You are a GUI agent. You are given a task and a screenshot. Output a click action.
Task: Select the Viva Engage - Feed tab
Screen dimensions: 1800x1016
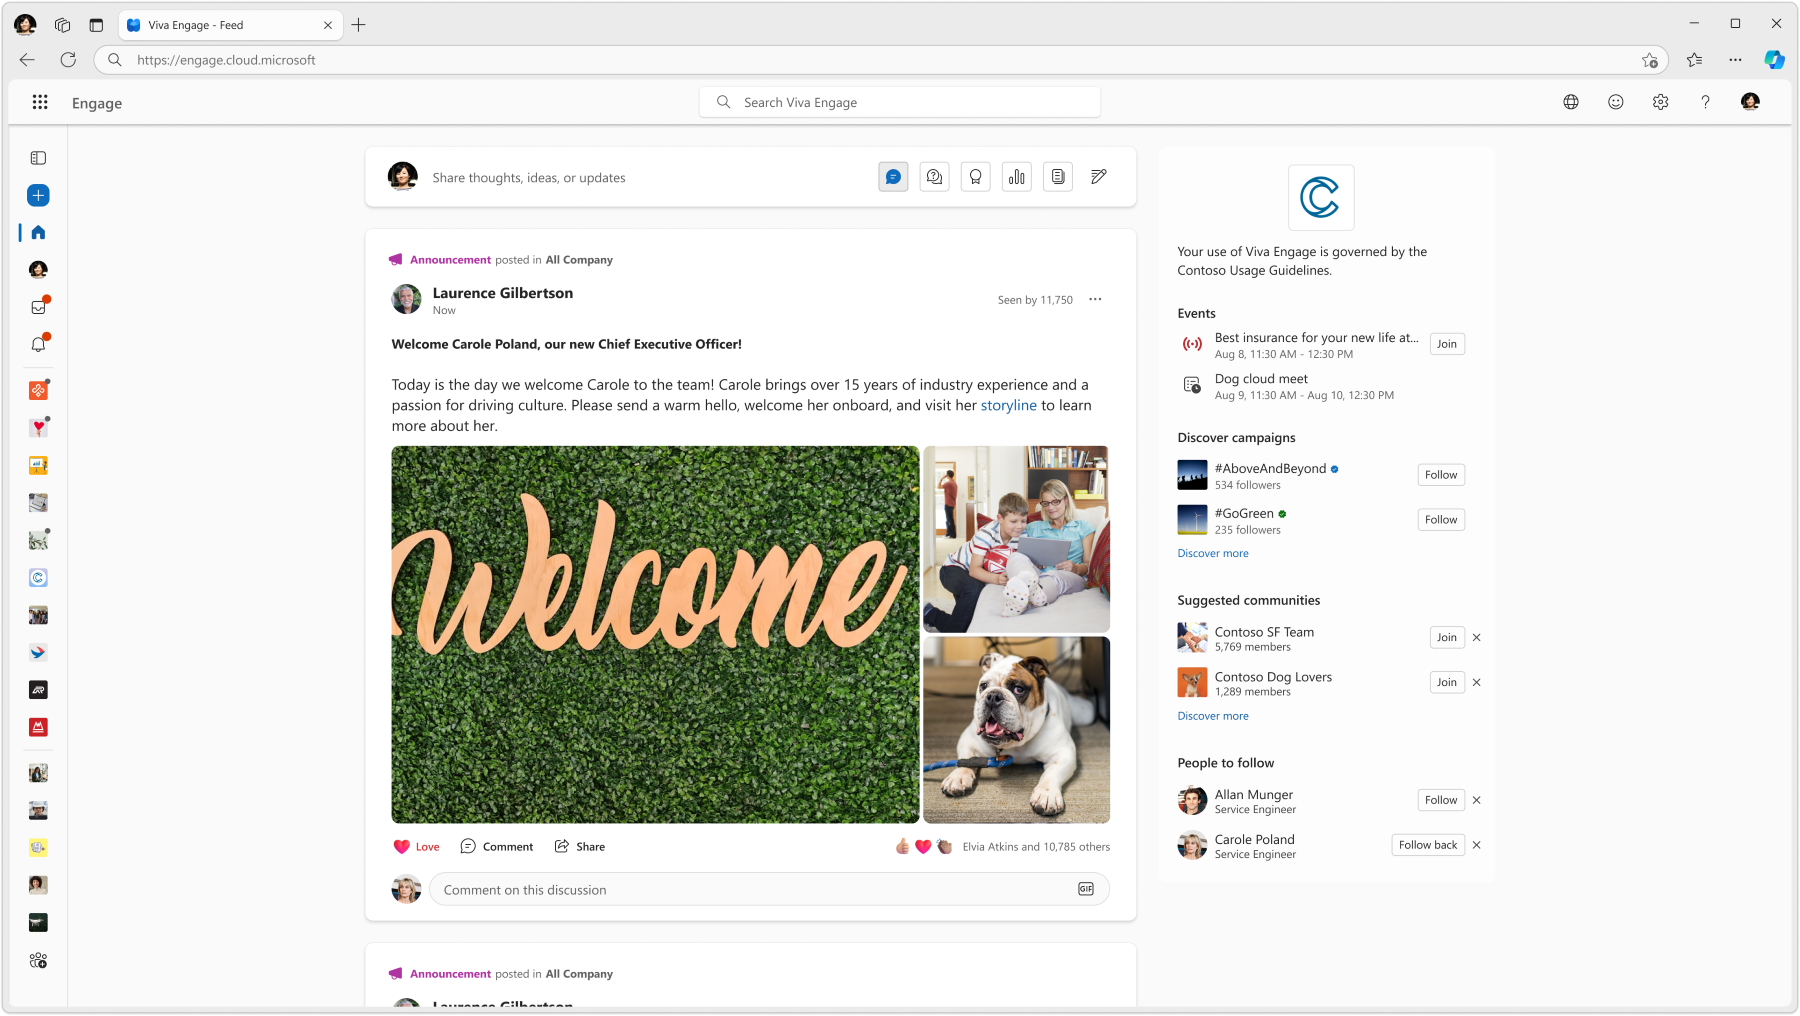pyautogui.click(x=230, y=25)
